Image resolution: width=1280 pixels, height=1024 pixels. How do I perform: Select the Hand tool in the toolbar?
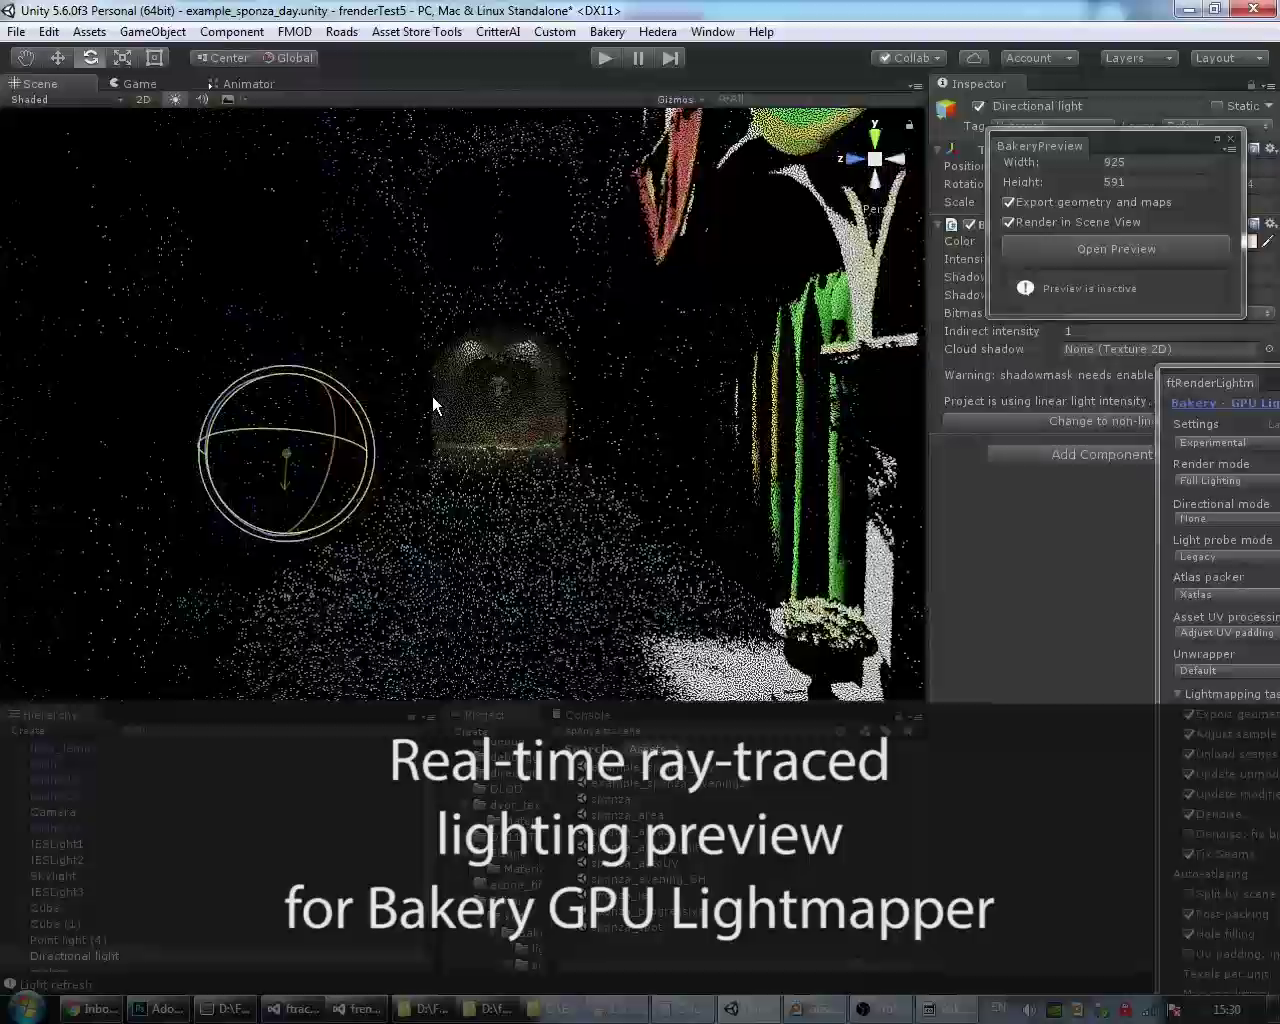click(25, 58)
